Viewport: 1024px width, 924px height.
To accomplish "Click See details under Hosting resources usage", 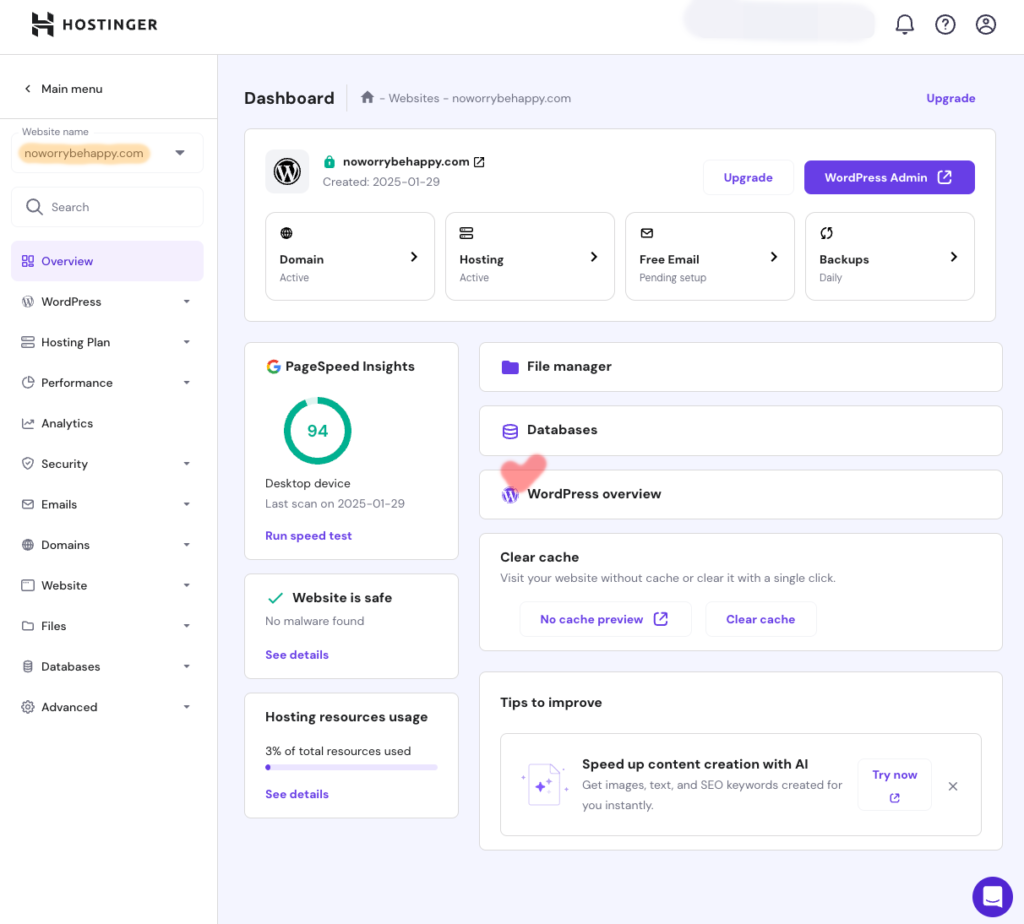I will tap(296, 794).
